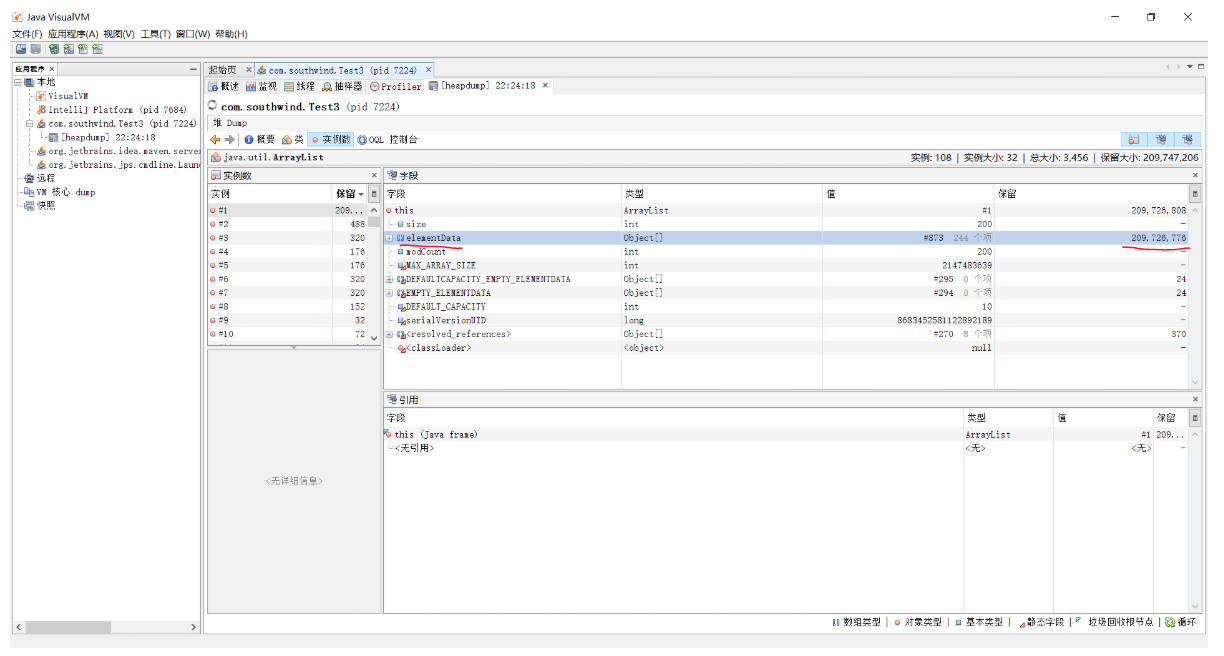Open the 概要 summary view

pyautogui.click(x=259, y=140)
